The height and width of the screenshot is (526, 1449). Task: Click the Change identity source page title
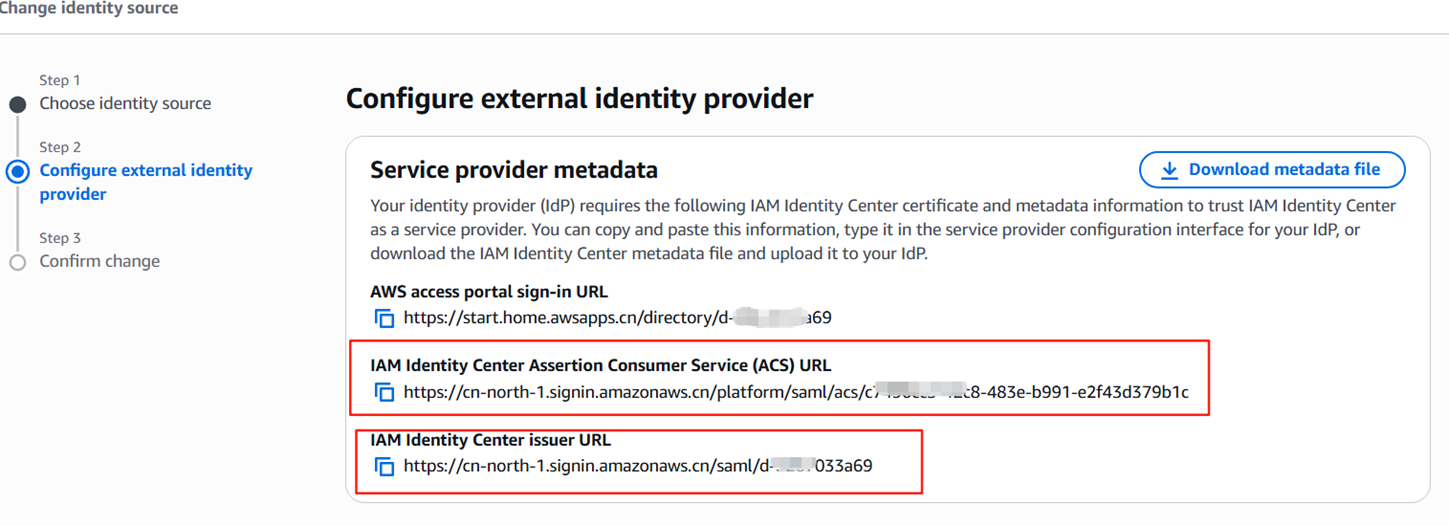88,9
